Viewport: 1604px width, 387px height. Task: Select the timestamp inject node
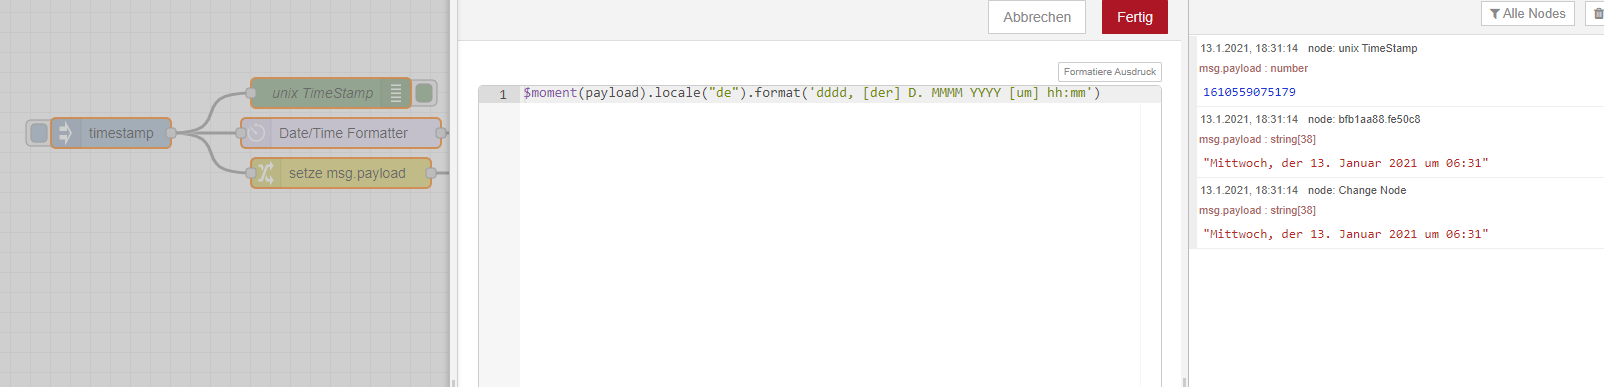111,133
